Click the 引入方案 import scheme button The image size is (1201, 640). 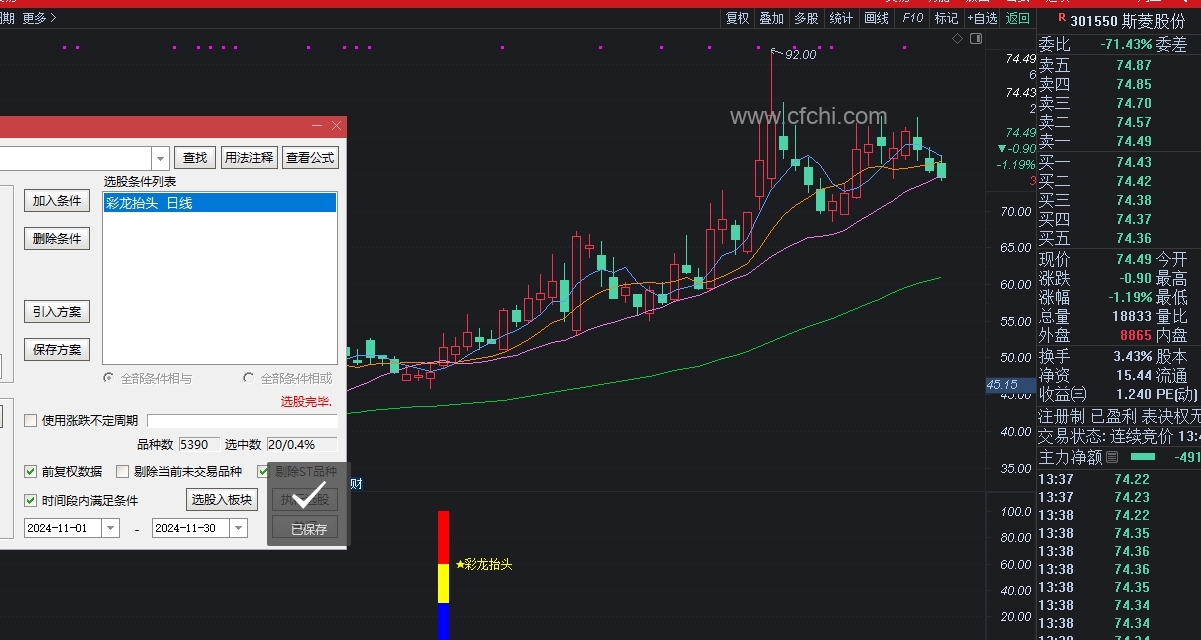[57, 312]
